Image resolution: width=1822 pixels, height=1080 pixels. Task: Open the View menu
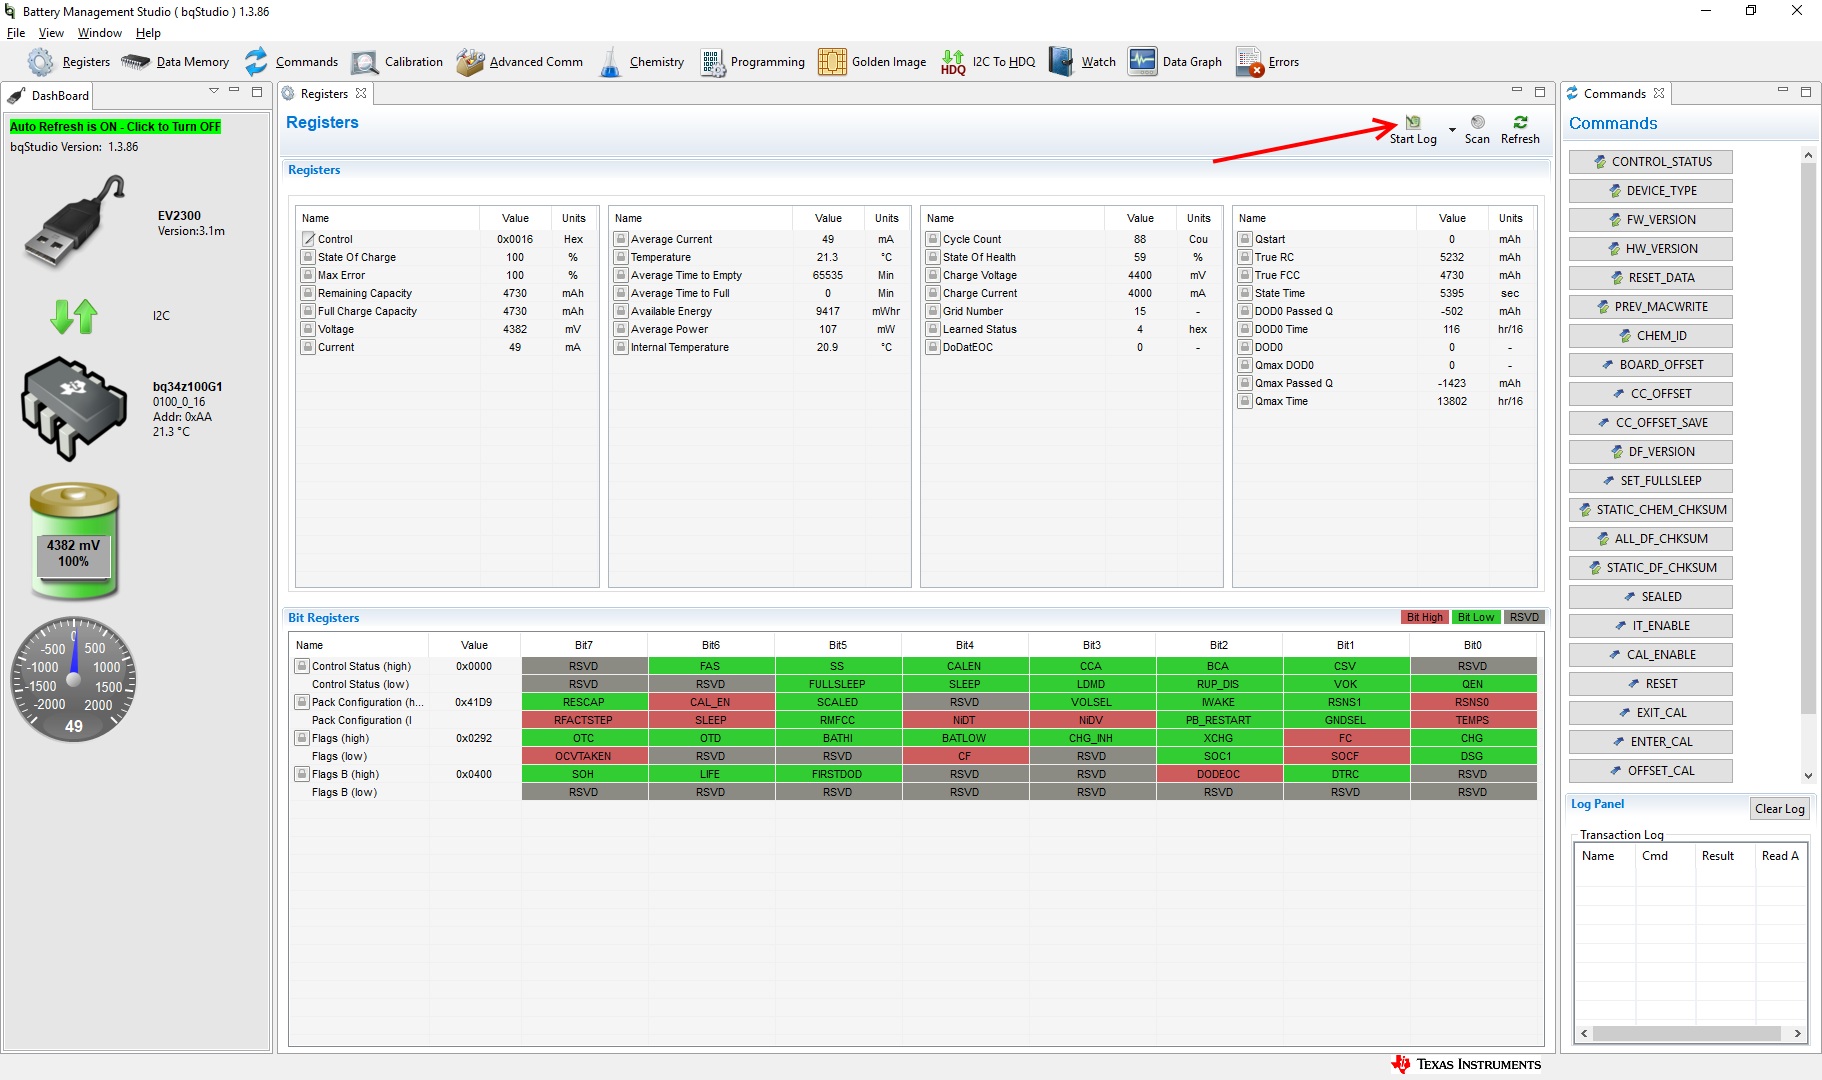pyautogui.click(x=51, y=33)
